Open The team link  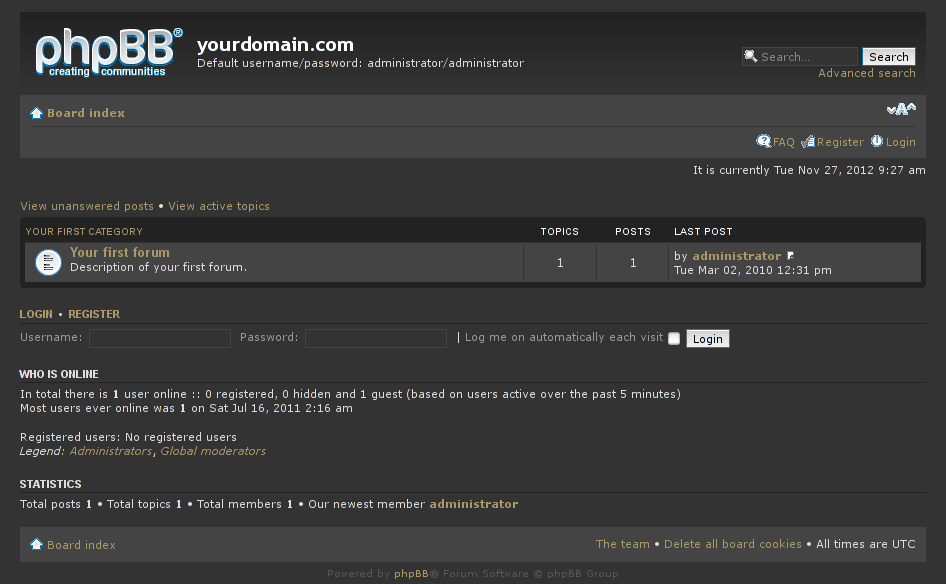tap(622, 544)
